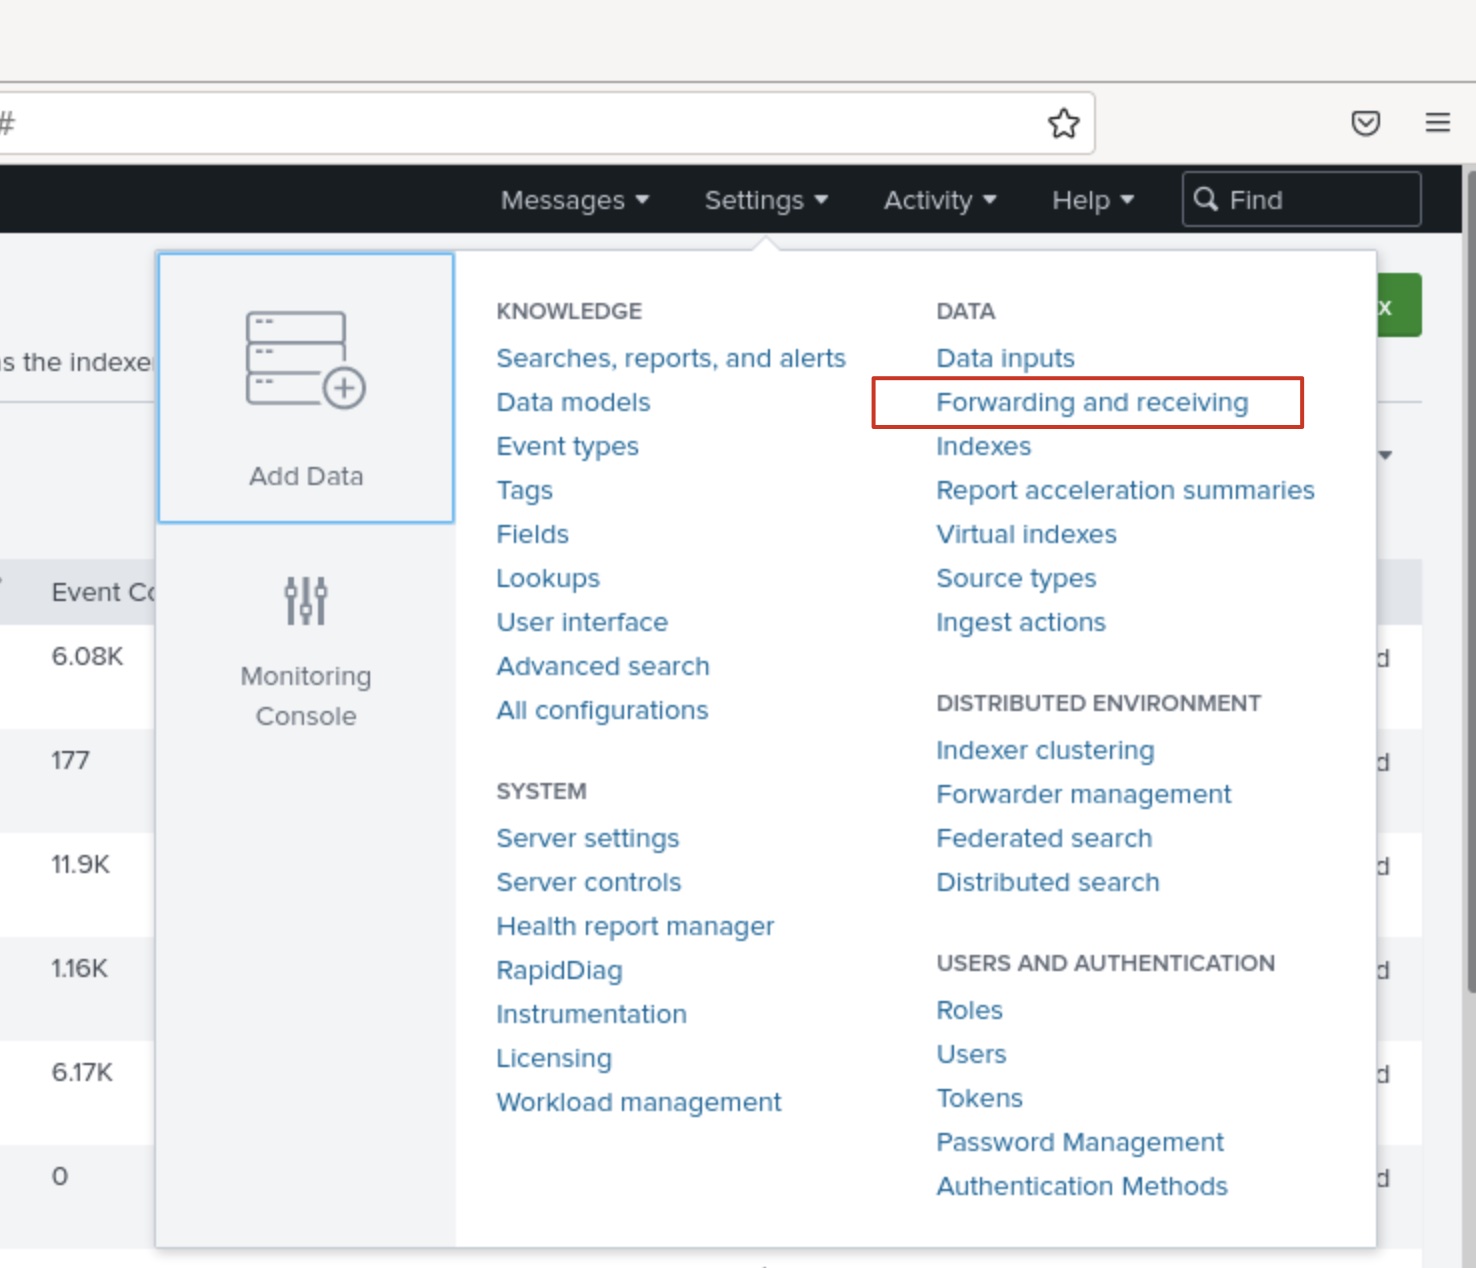The height and width of the screenshot is (1268, 1476).
Task: Go to Licensing
Action: [x=554, y=1058]
